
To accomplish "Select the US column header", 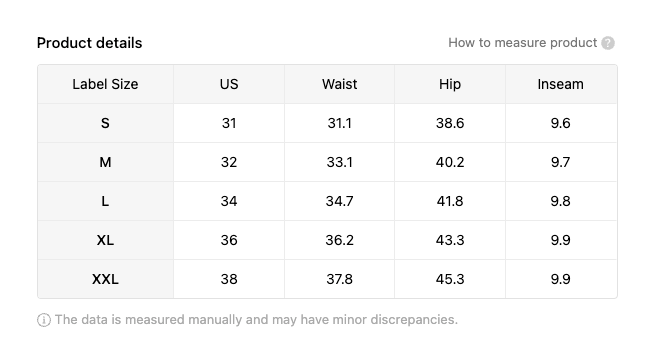I will tap(229, 84).
